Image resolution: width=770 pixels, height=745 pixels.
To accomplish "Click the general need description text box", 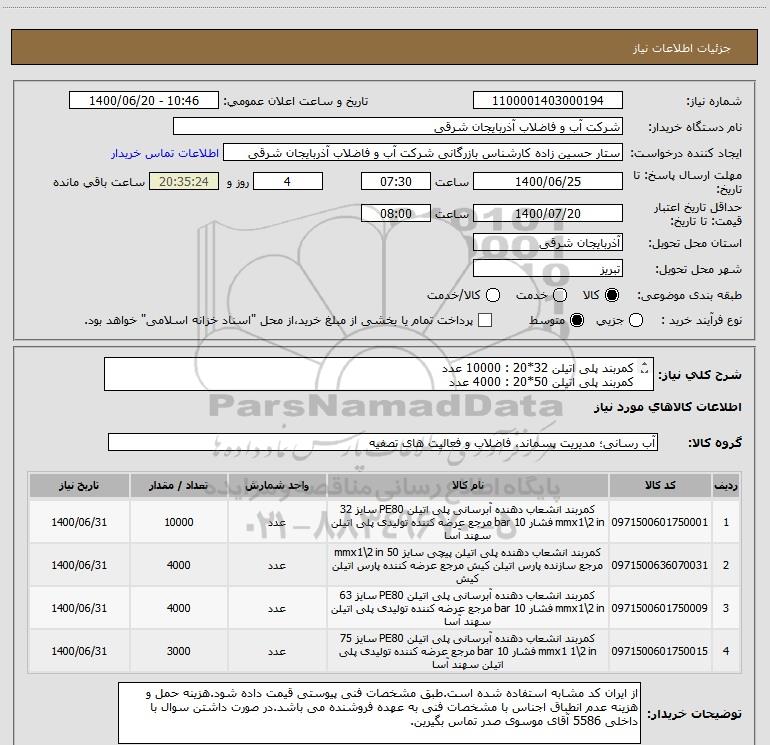I will 379,374.
